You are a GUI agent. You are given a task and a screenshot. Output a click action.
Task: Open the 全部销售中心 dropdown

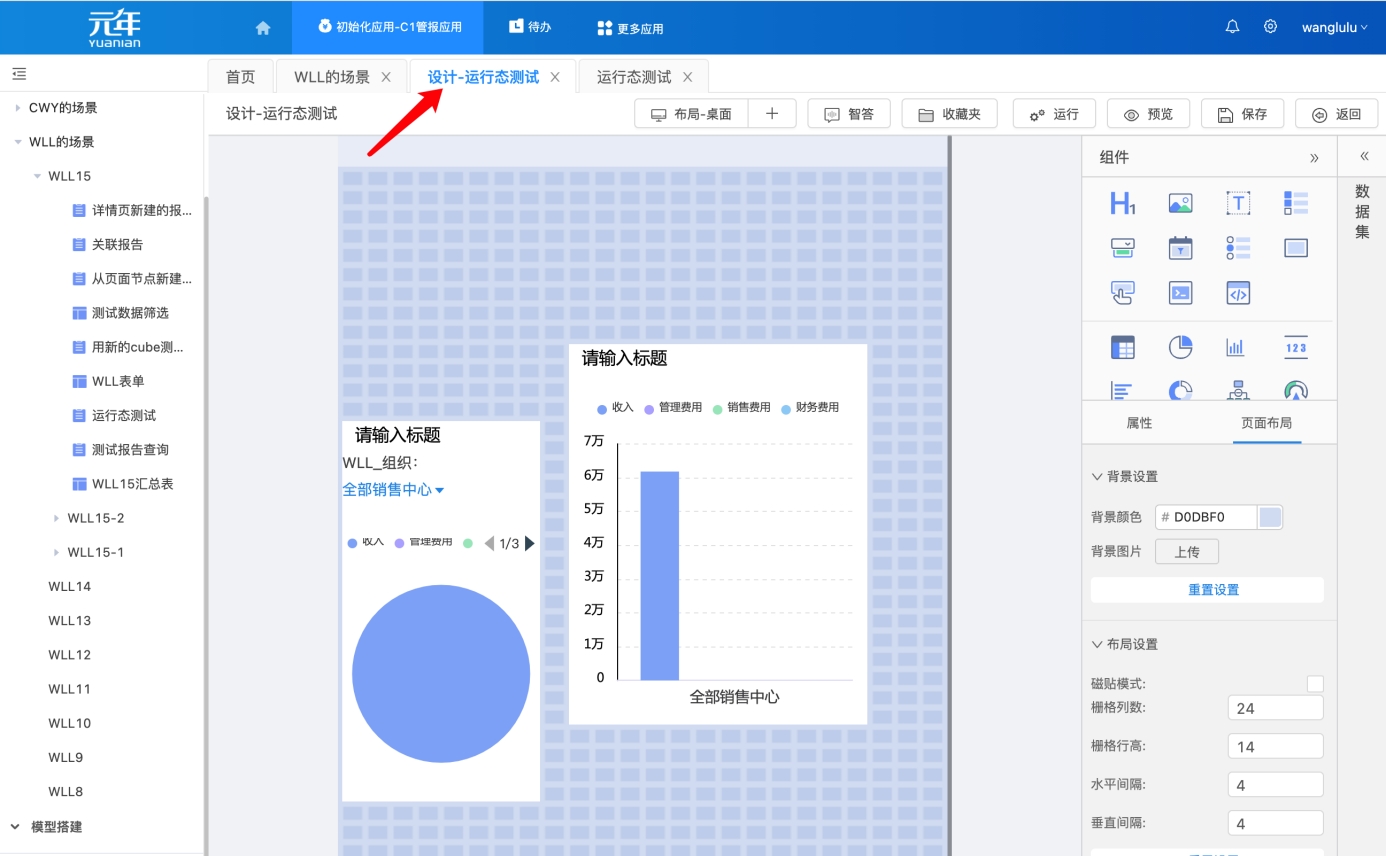pos(393,489)
